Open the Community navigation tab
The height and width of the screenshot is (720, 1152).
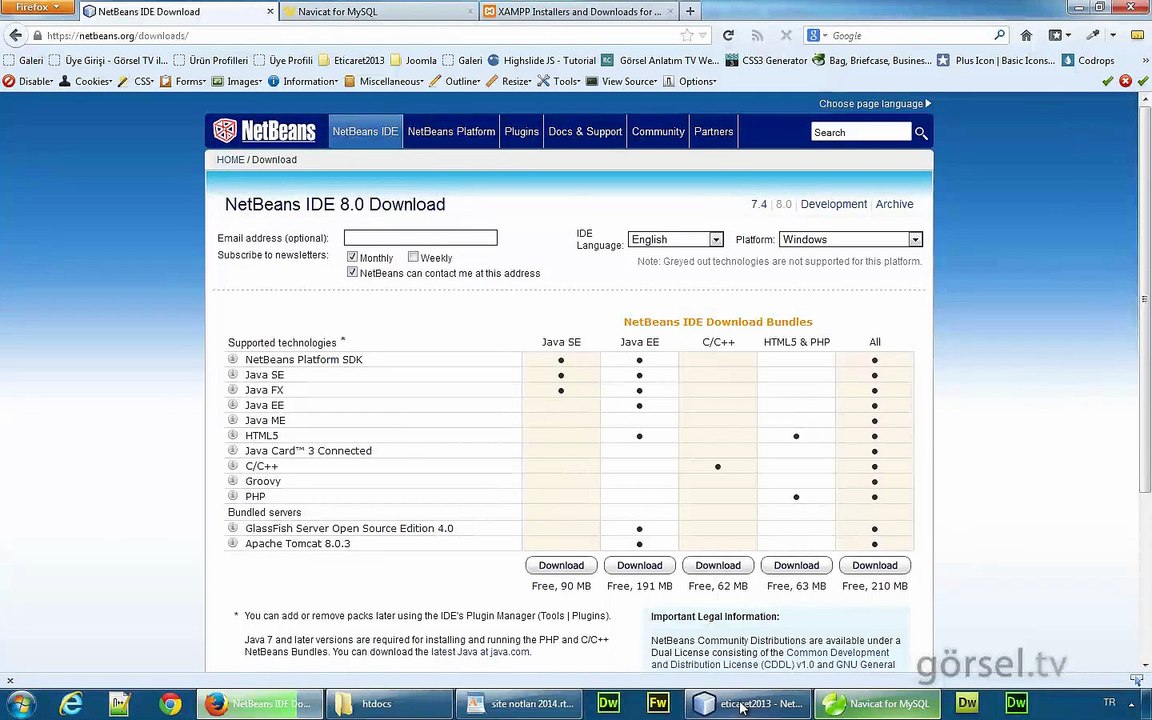pyautogui.click(x=658, y=132)
